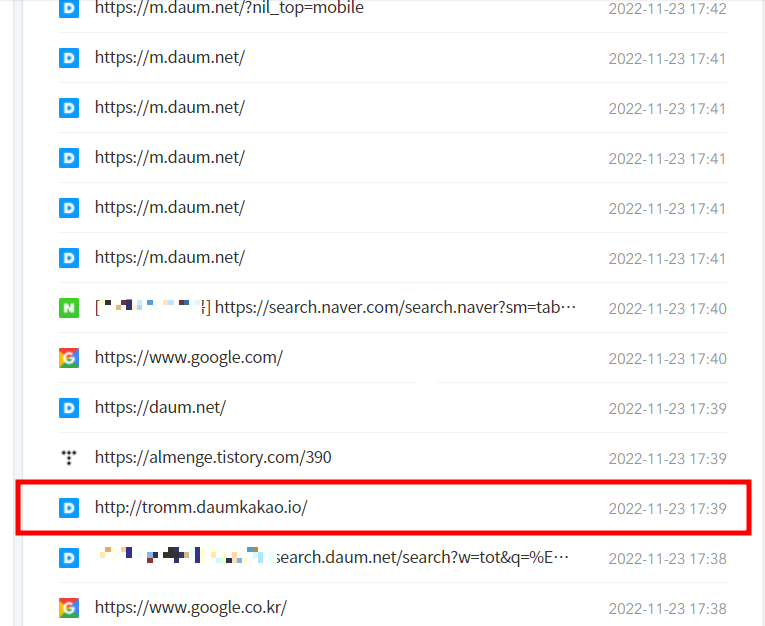Select the timestamp of the search.daum.net row
765x626 pixels.
coord(667,559)
